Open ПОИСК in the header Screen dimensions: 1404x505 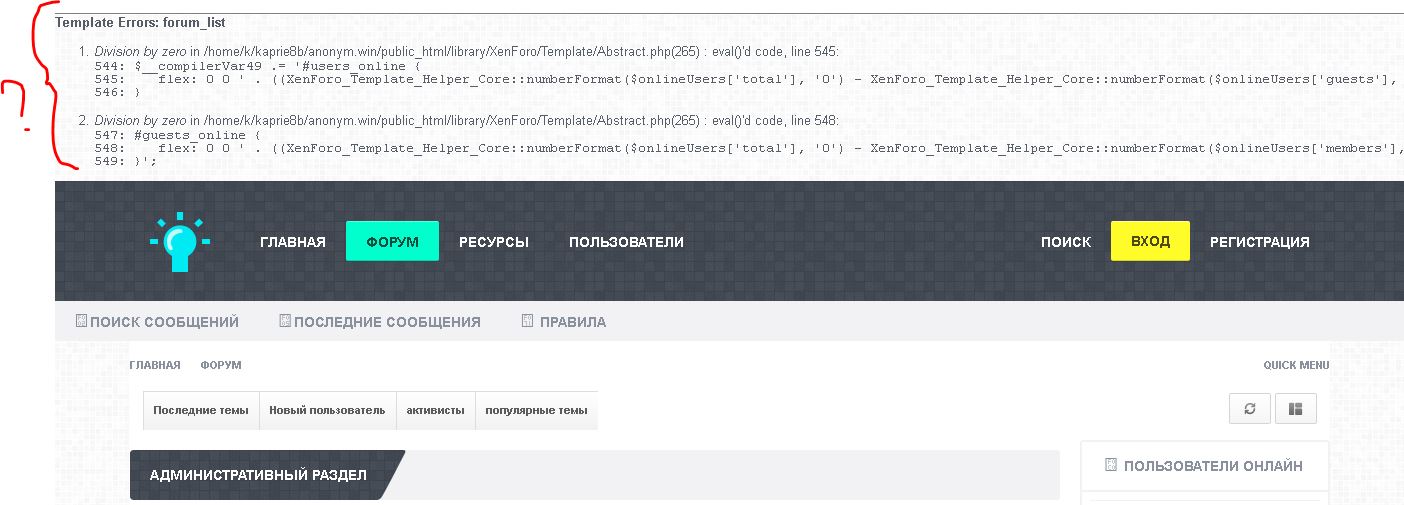pyautogui.click(x=1066, y=242)
